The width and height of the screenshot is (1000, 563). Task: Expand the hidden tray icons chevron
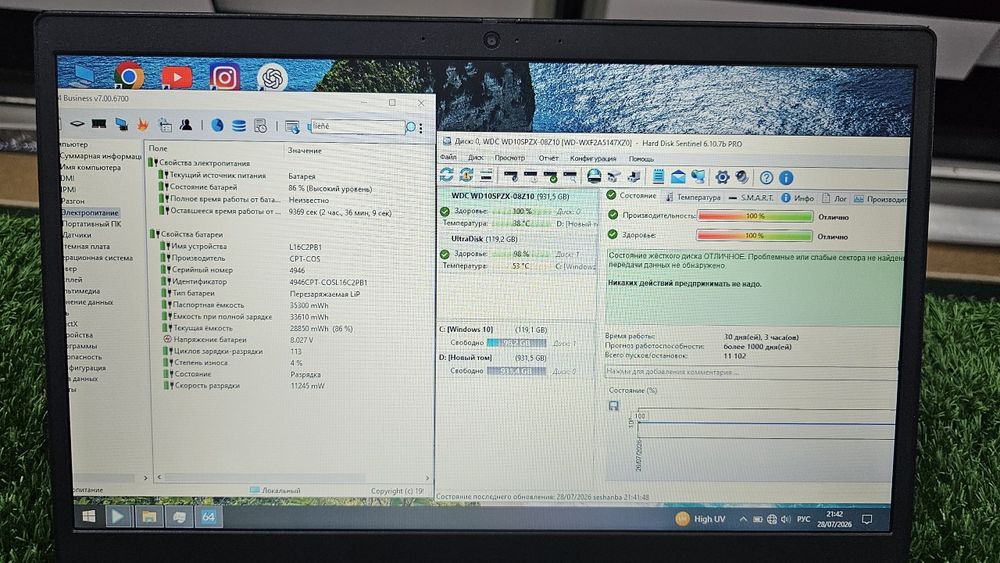[x=743, y=520]
